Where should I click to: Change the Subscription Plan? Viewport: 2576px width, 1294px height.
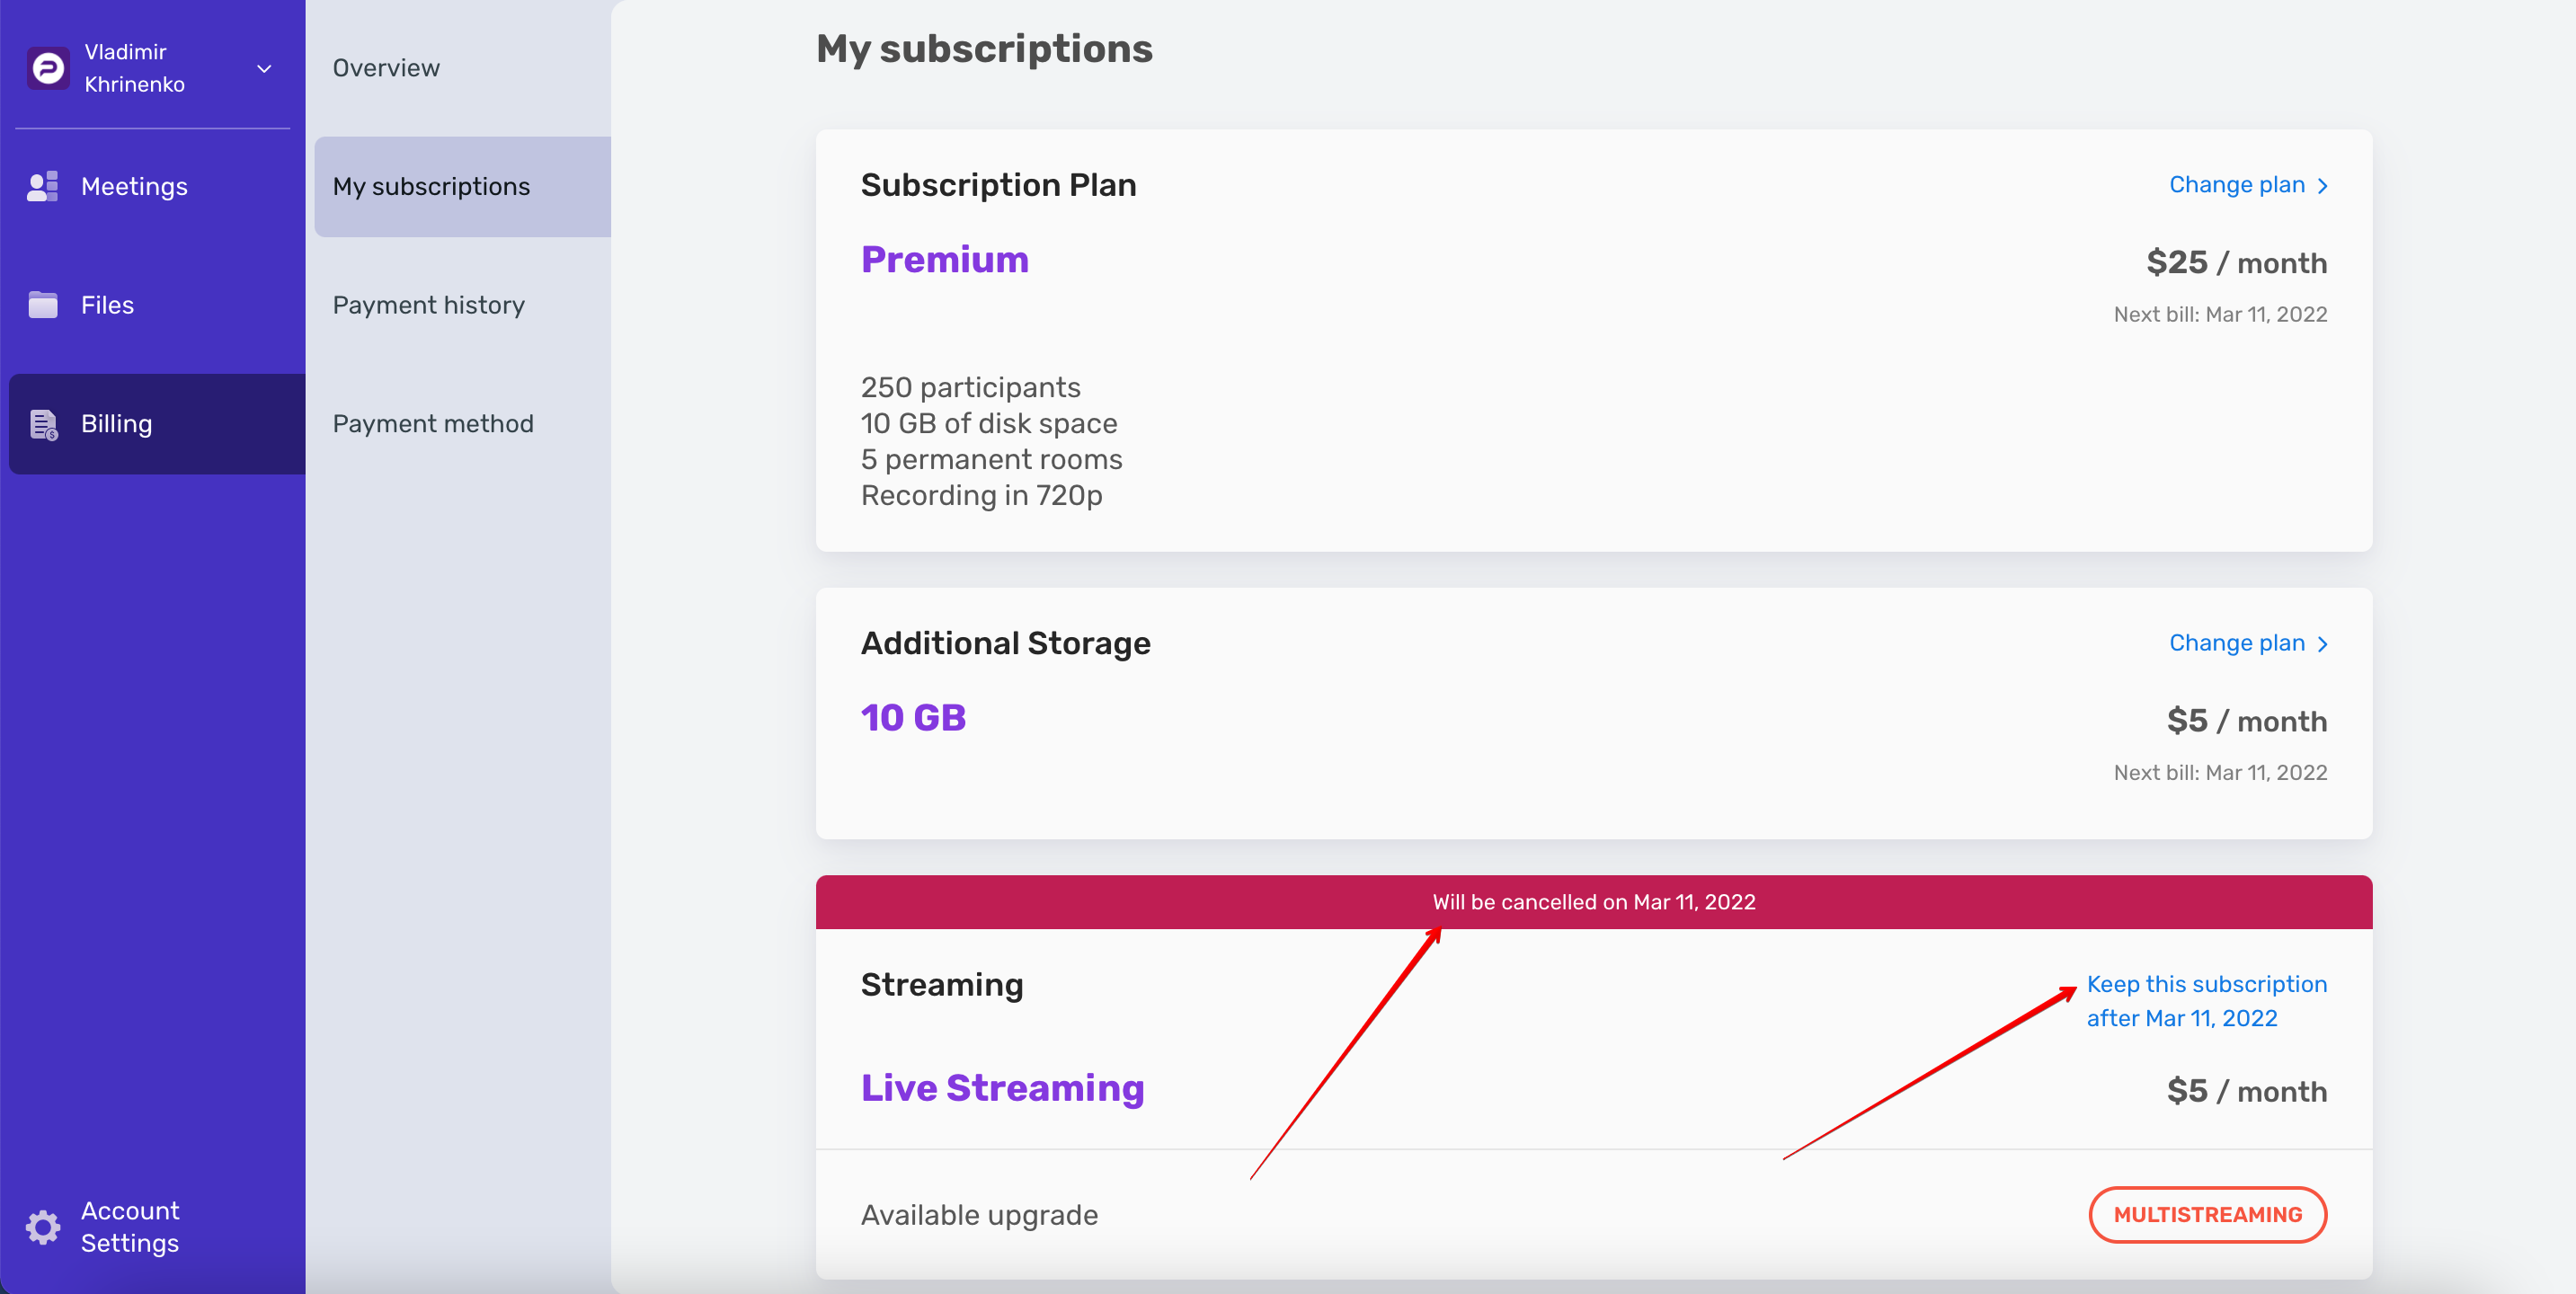tap(2236, 185)
